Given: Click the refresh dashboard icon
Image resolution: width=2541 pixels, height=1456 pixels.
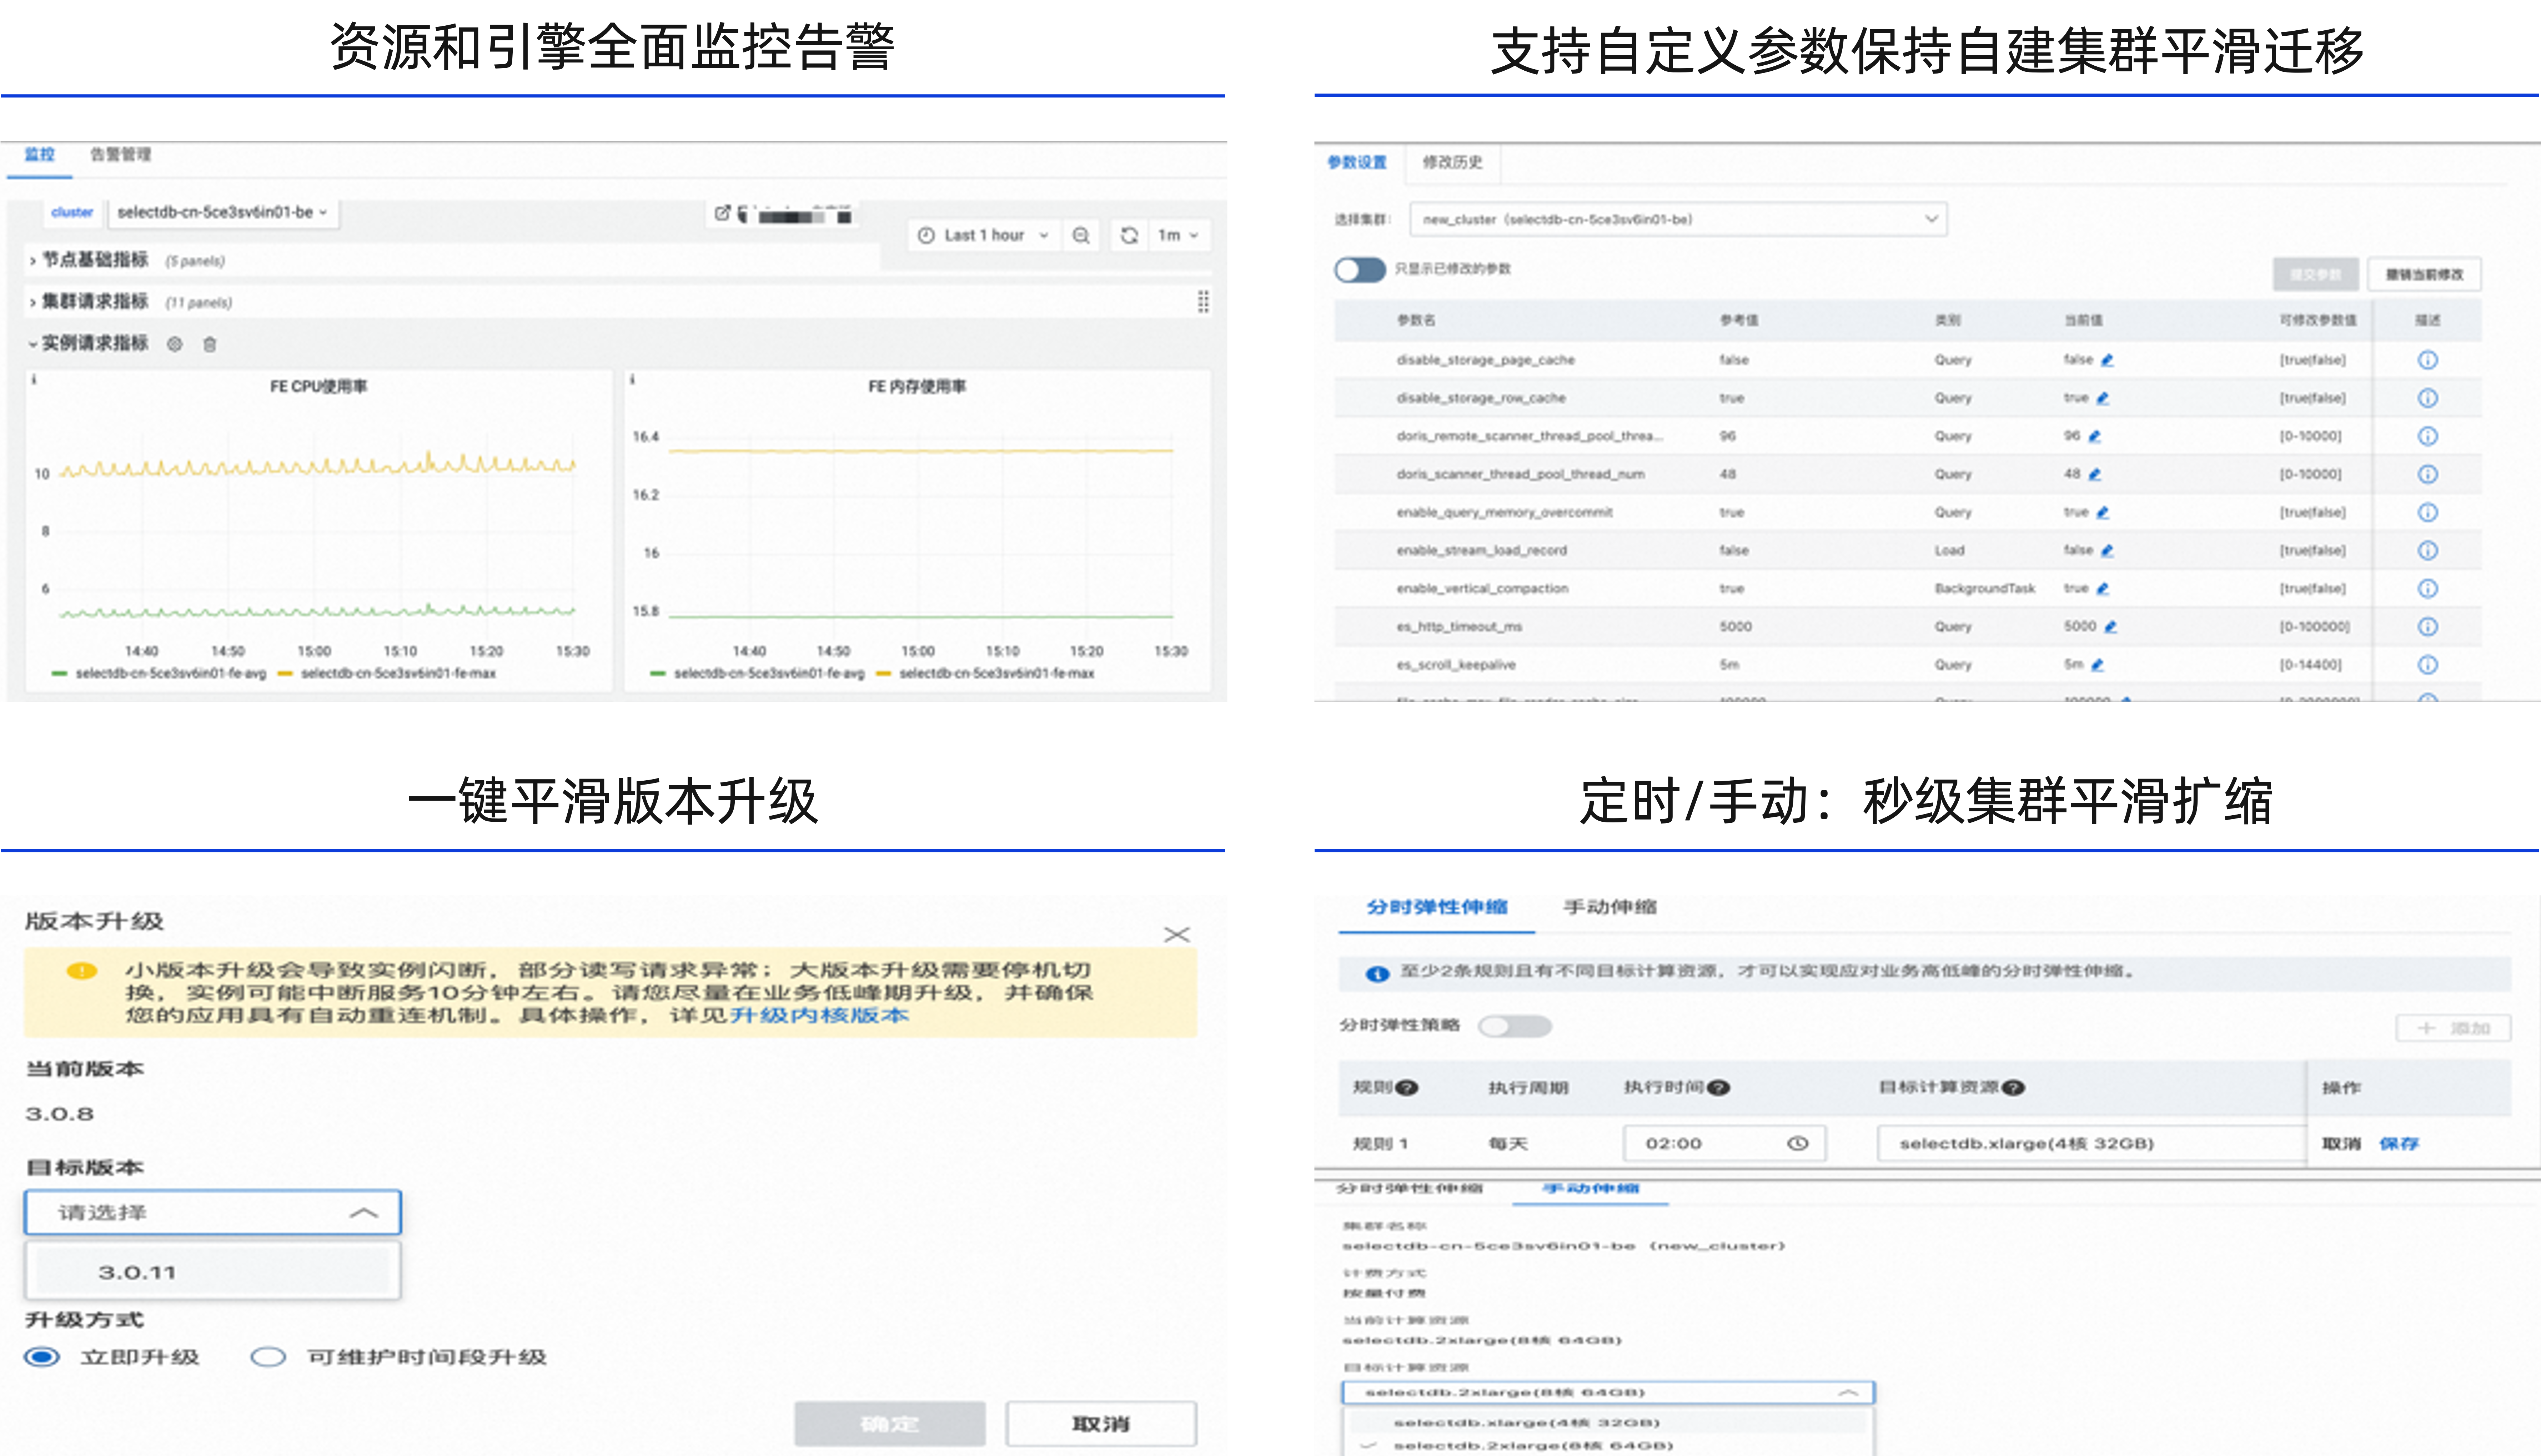Looking at the screenshot, I should [1129, 235].
